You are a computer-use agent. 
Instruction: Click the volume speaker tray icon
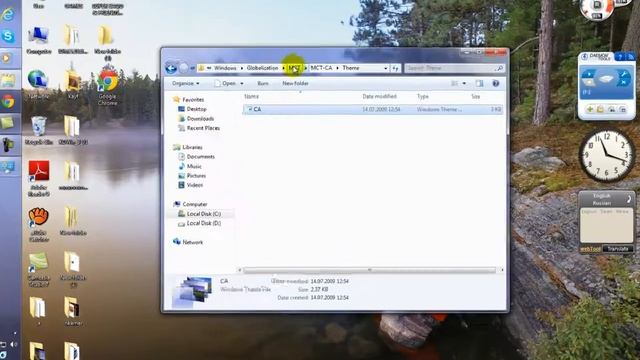point(13,344)
